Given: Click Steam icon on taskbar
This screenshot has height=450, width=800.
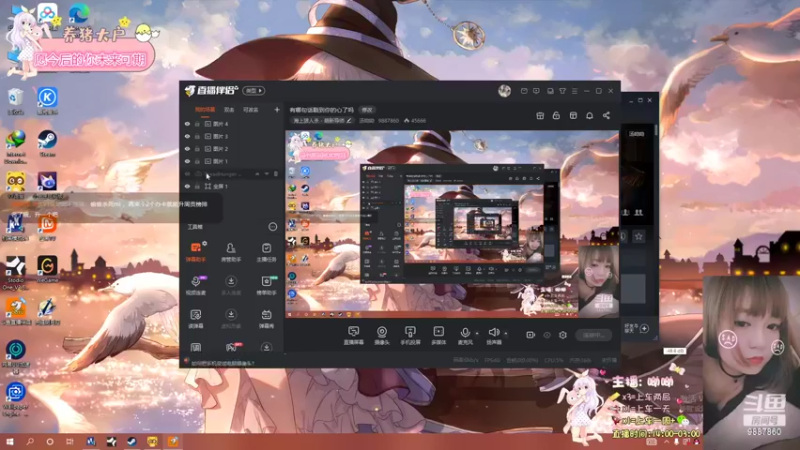Looking at the screenshot, I should [132, 441].
